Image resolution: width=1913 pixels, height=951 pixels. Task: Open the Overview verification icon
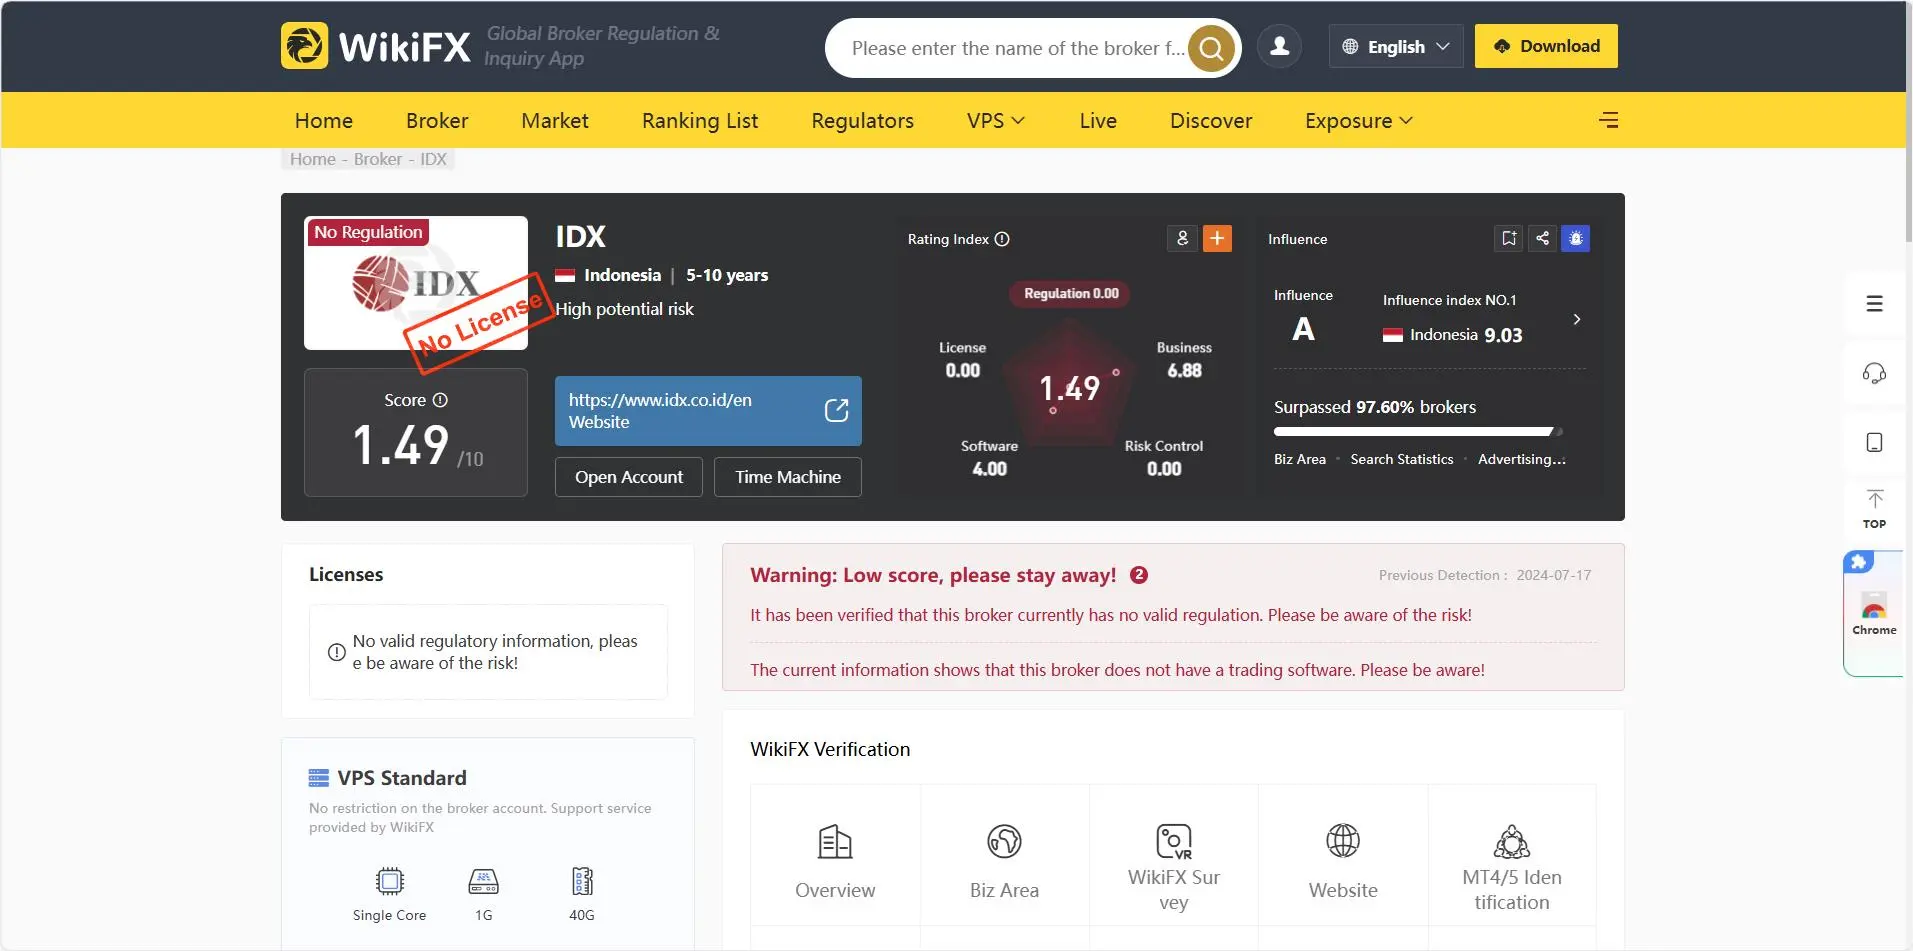[x=835, y=842]
